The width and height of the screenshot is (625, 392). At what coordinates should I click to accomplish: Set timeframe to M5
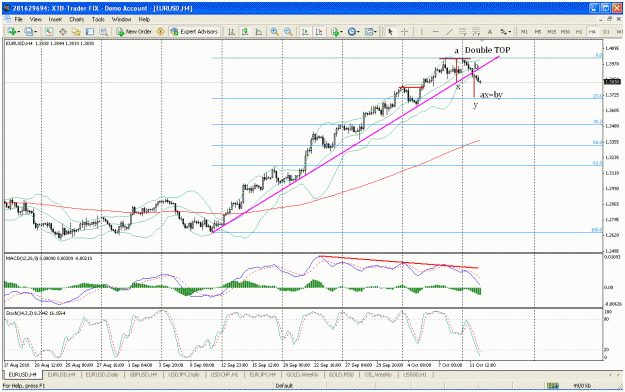pos(538,32)
